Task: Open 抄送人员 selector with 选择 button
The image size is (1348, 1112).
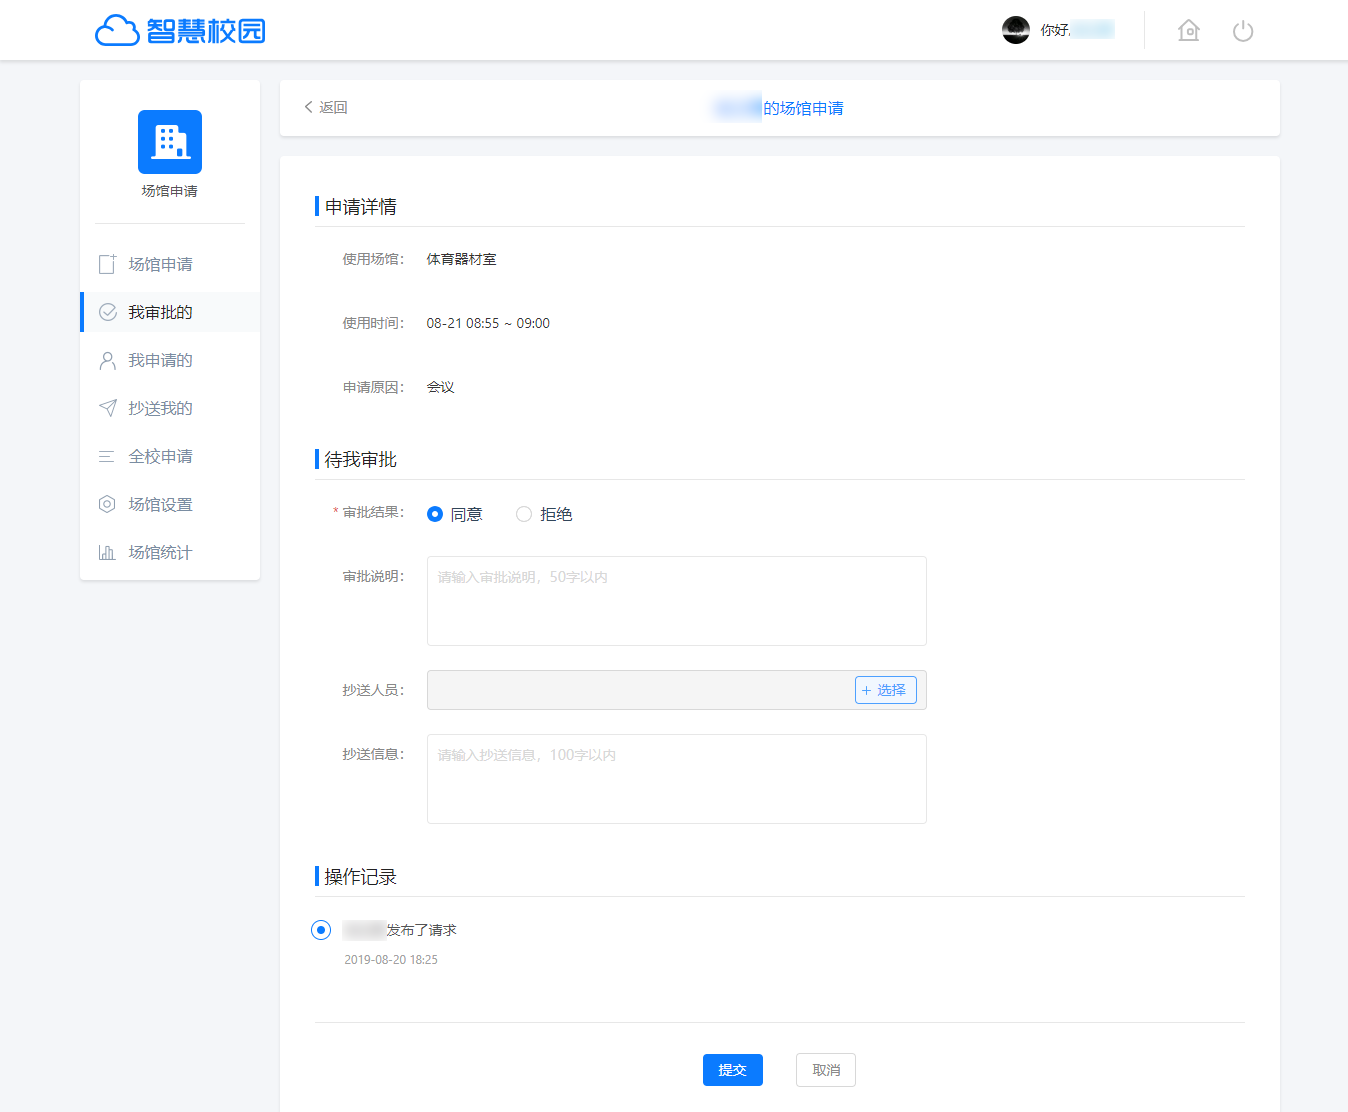Action: pos(885,690)
